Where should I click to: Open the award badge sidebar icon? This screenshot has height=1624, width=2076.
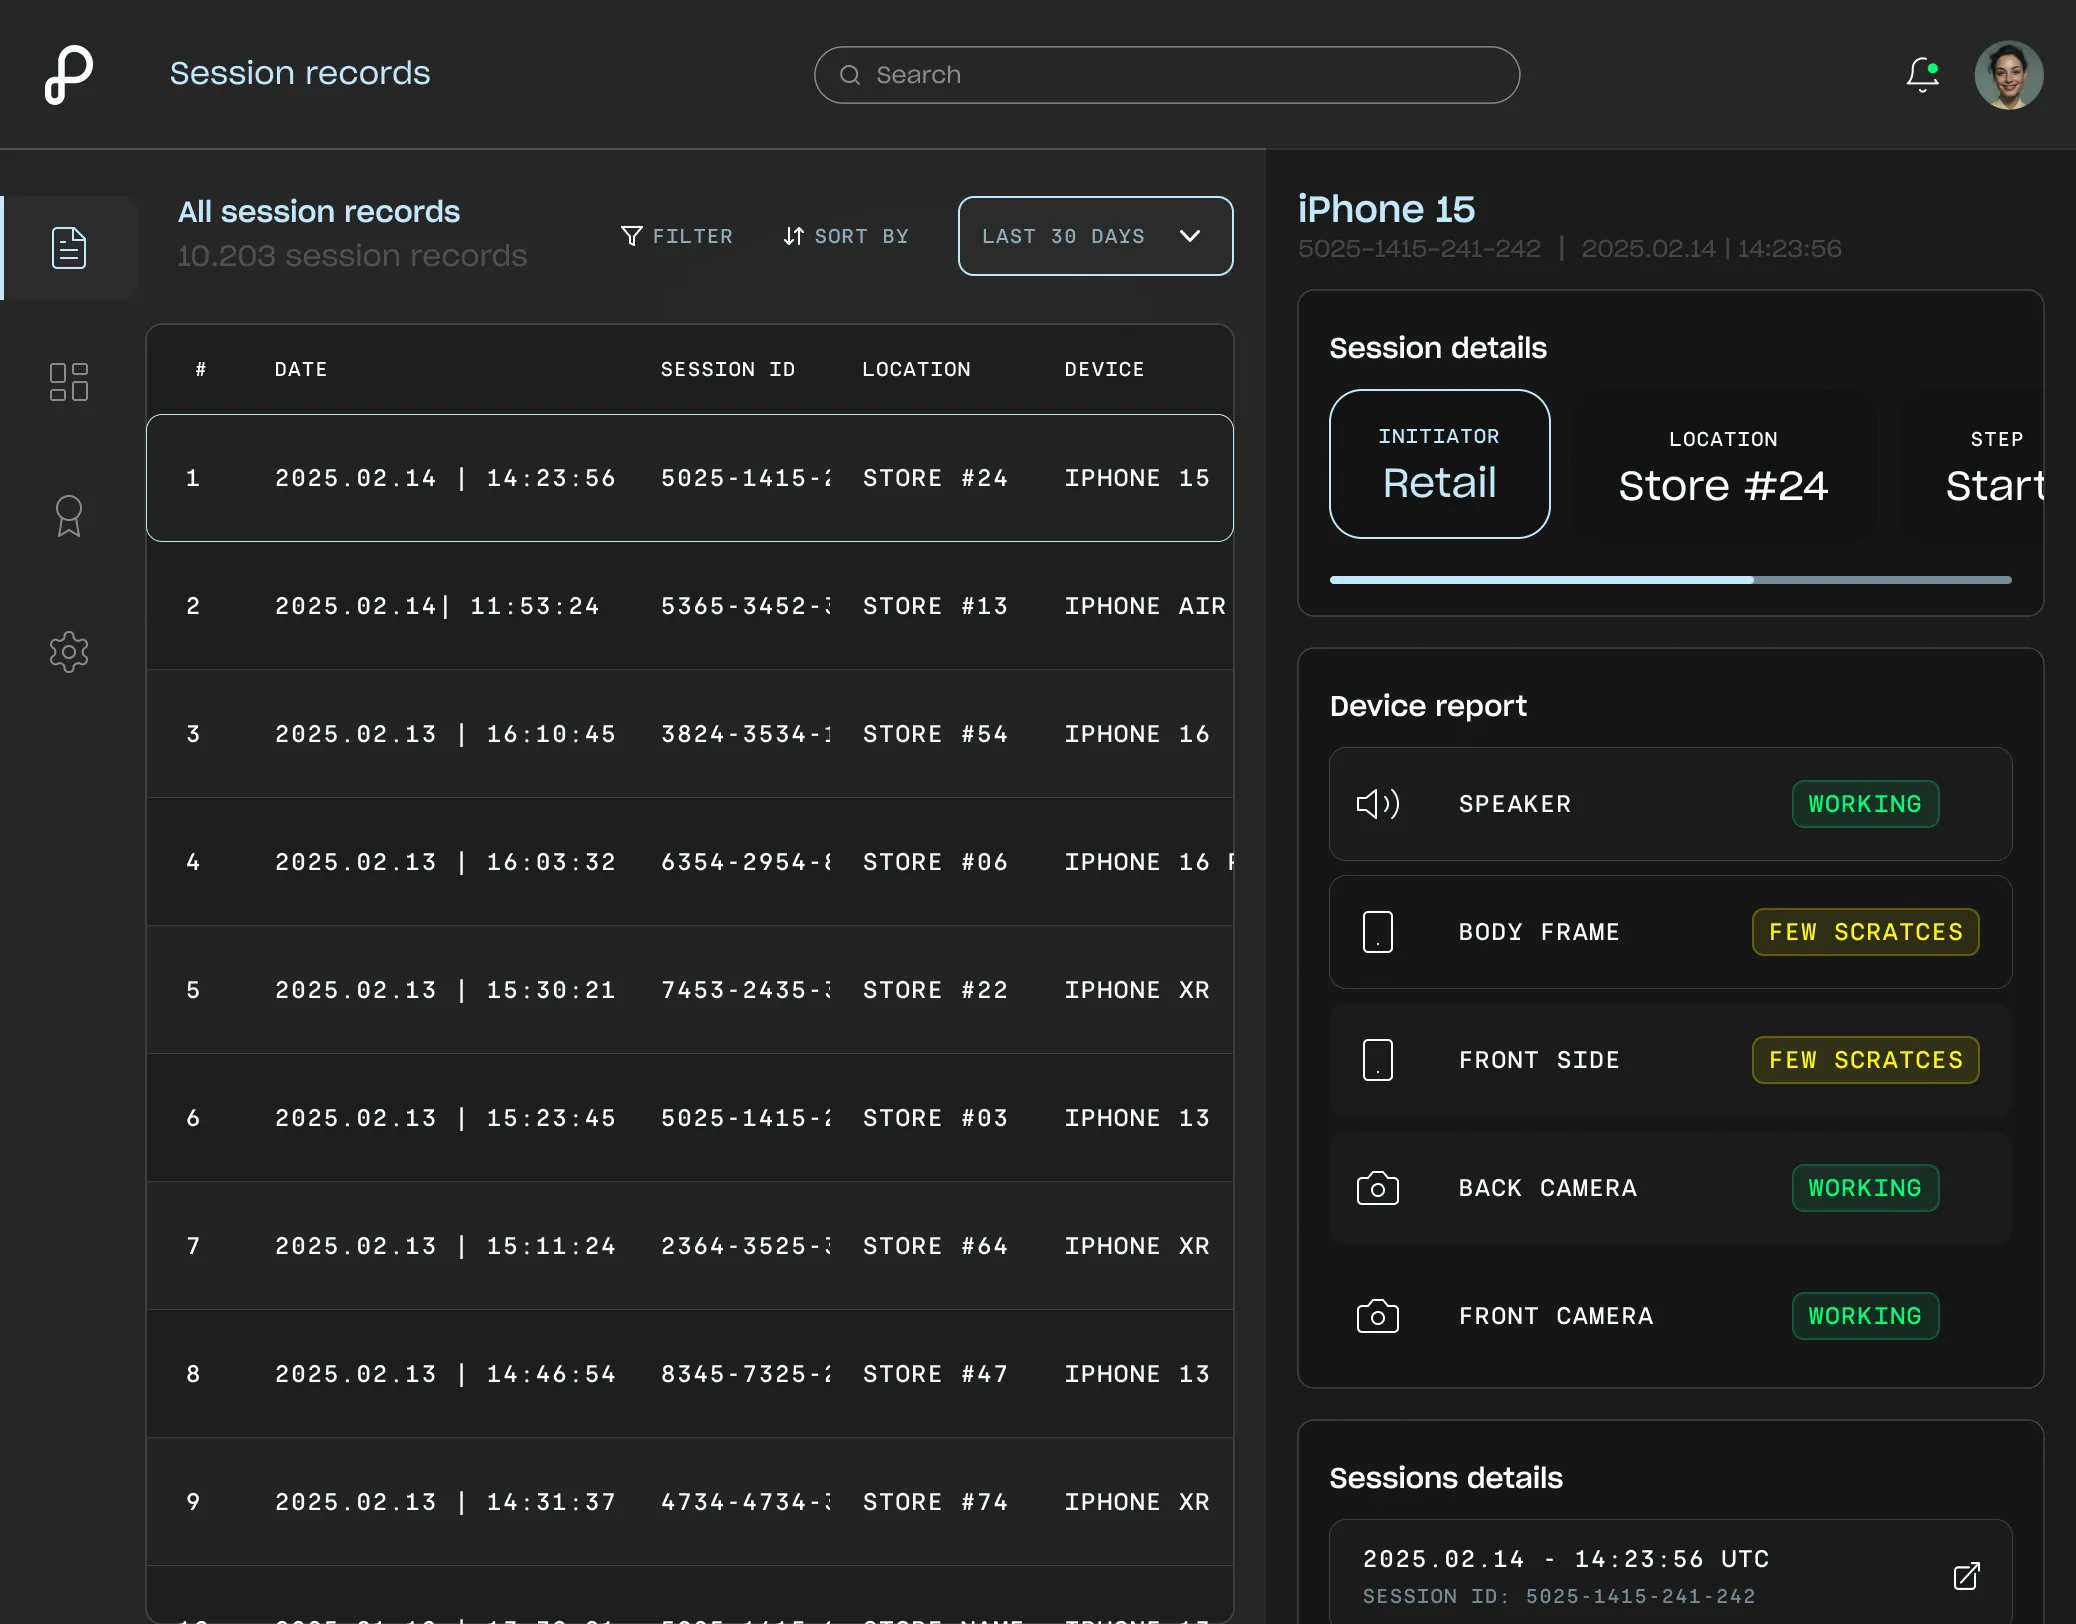(69, 516)
